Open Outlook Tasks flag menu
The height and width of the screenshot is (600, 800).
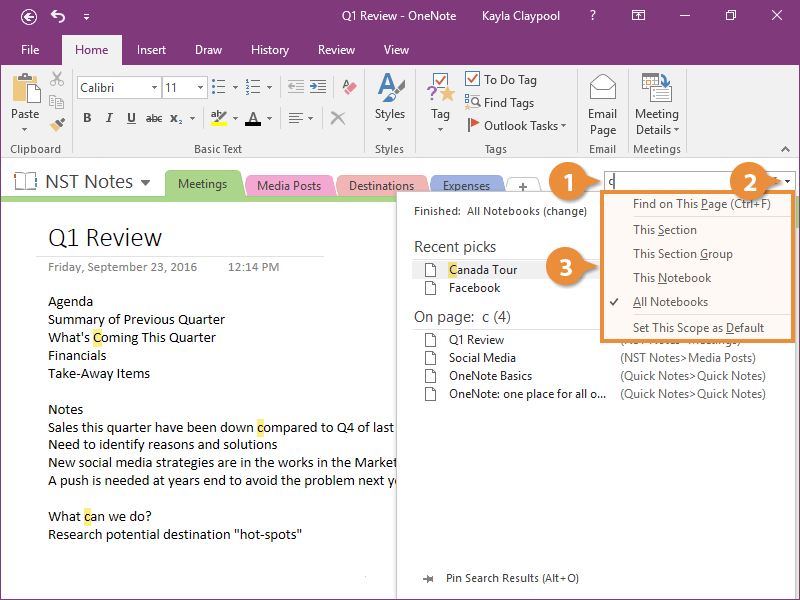[x=517, y=126]
